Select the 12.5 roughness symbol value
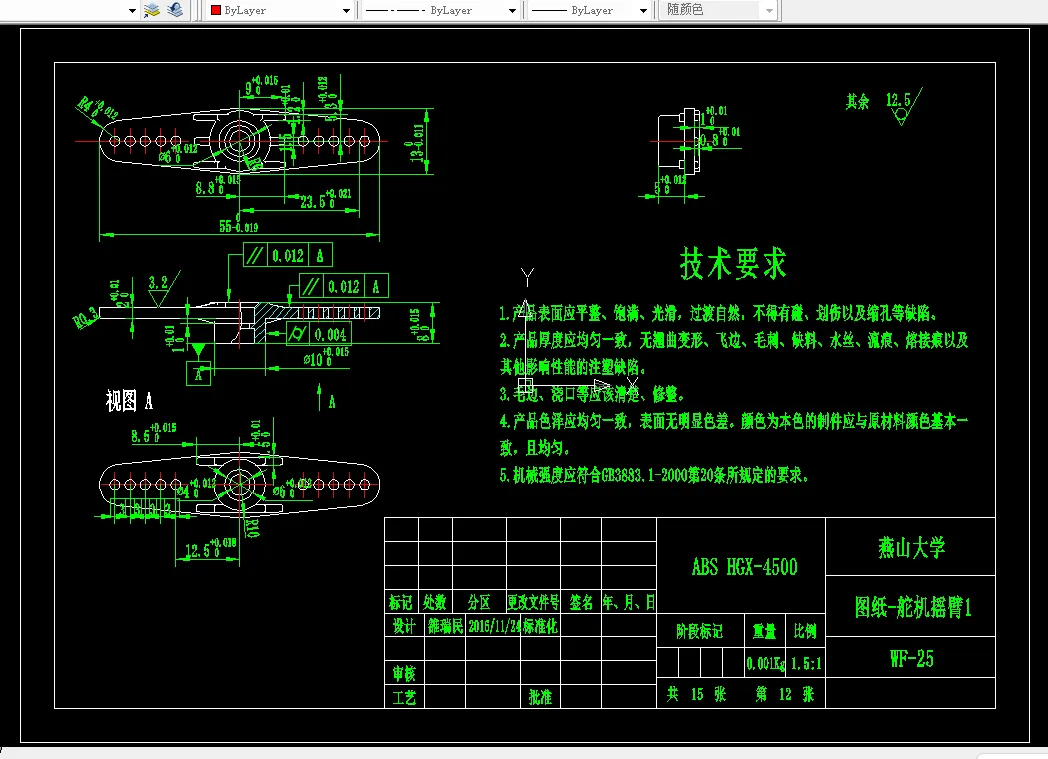Screen dimensions: 1048x759 pos(898,100)
